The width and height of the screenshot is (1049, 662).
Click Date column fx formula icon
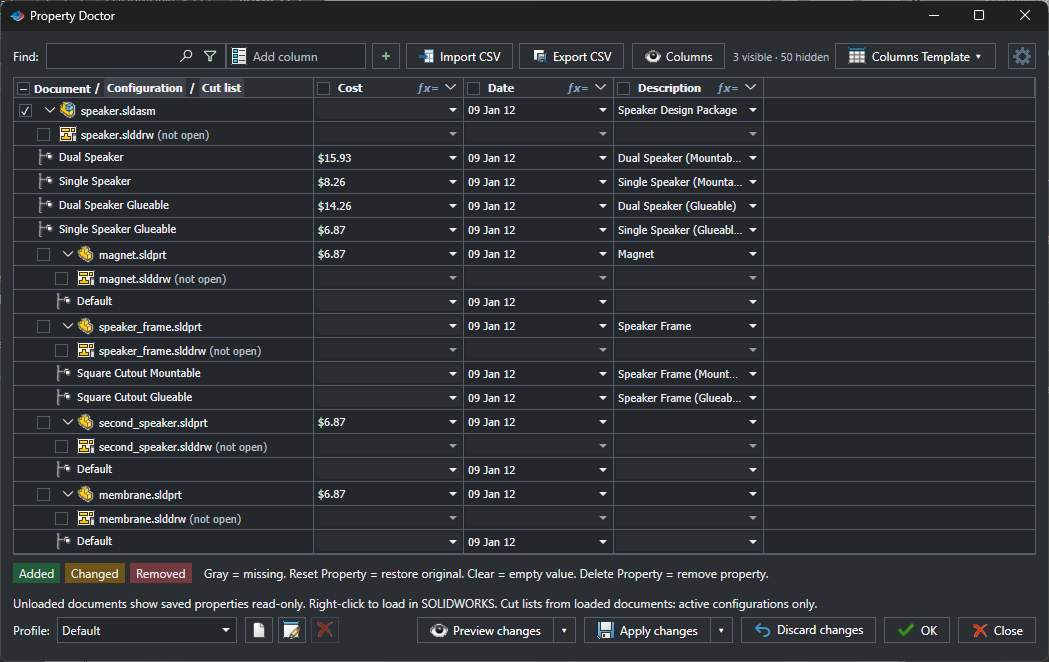pos(577,88)
